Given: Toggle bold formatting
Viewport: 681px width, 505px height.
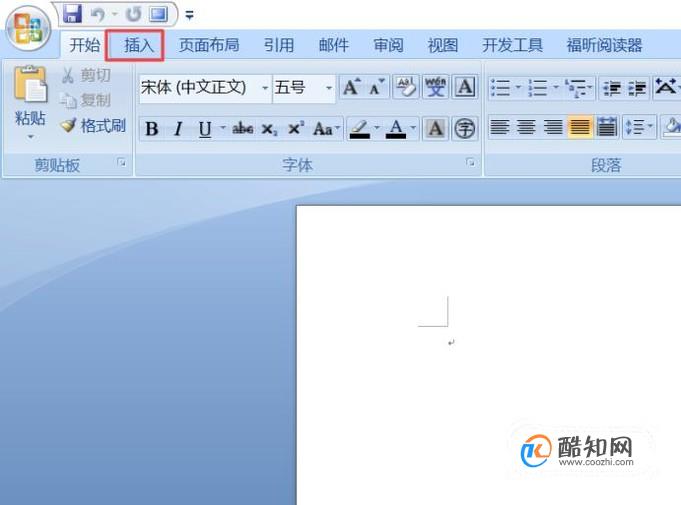Looking at the screenshot, I should 152,129.
